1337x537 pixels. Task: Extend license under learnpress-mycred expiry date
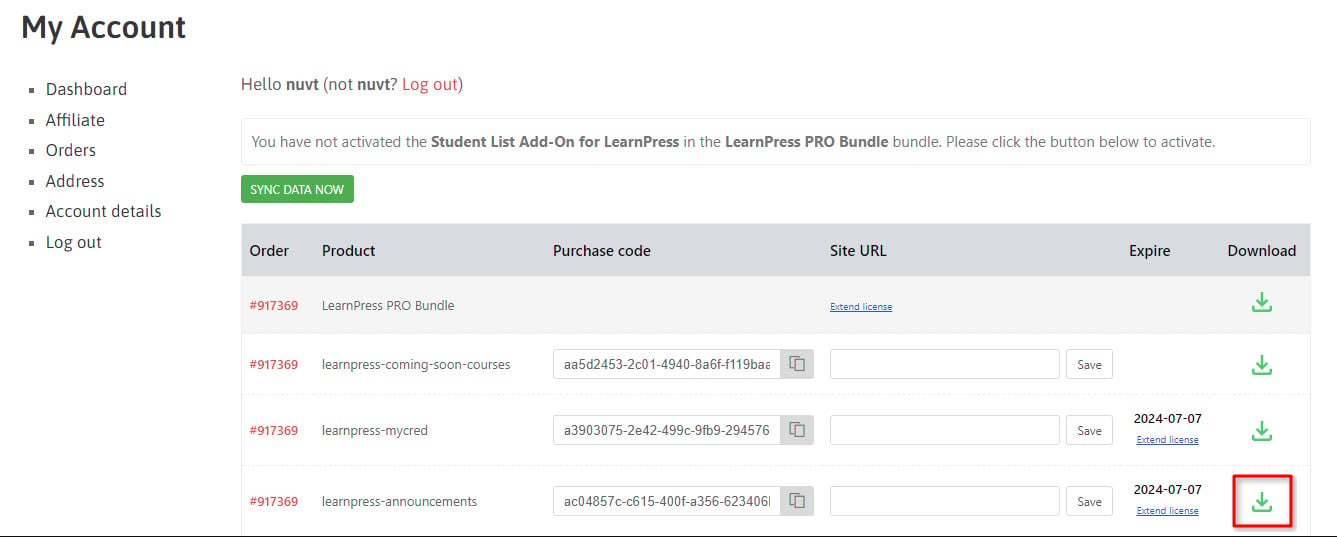point(1167,440)
